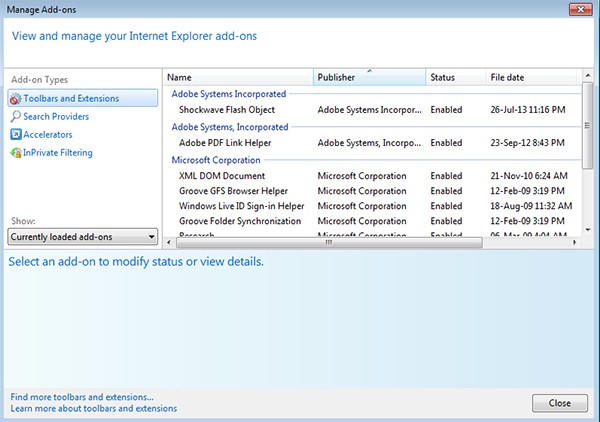Click Enabled status of Shockwave Flash Object
This screenshot has width=600, height=422.
(x=446, y=110)
